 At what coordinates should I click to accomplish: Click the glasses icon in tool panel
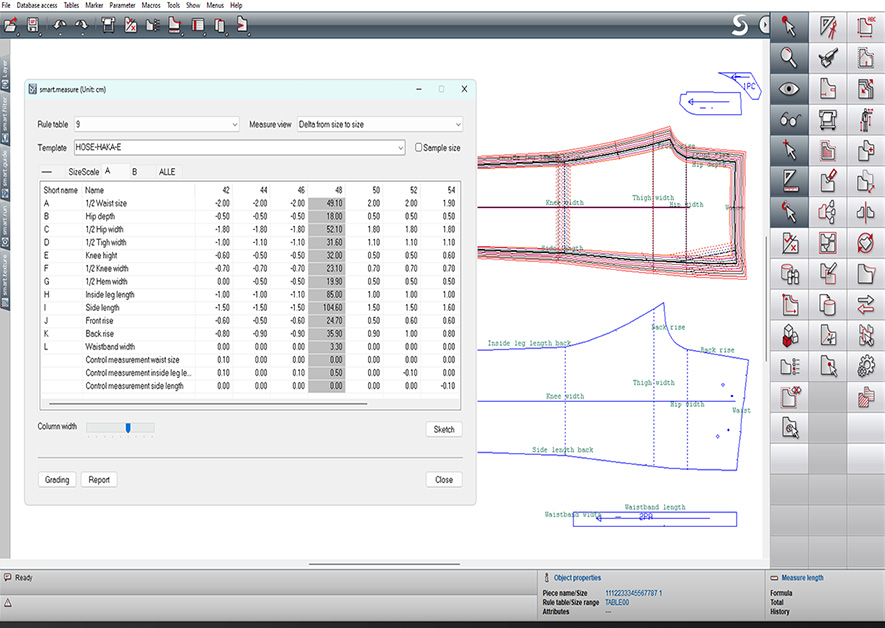pos(790,120)
